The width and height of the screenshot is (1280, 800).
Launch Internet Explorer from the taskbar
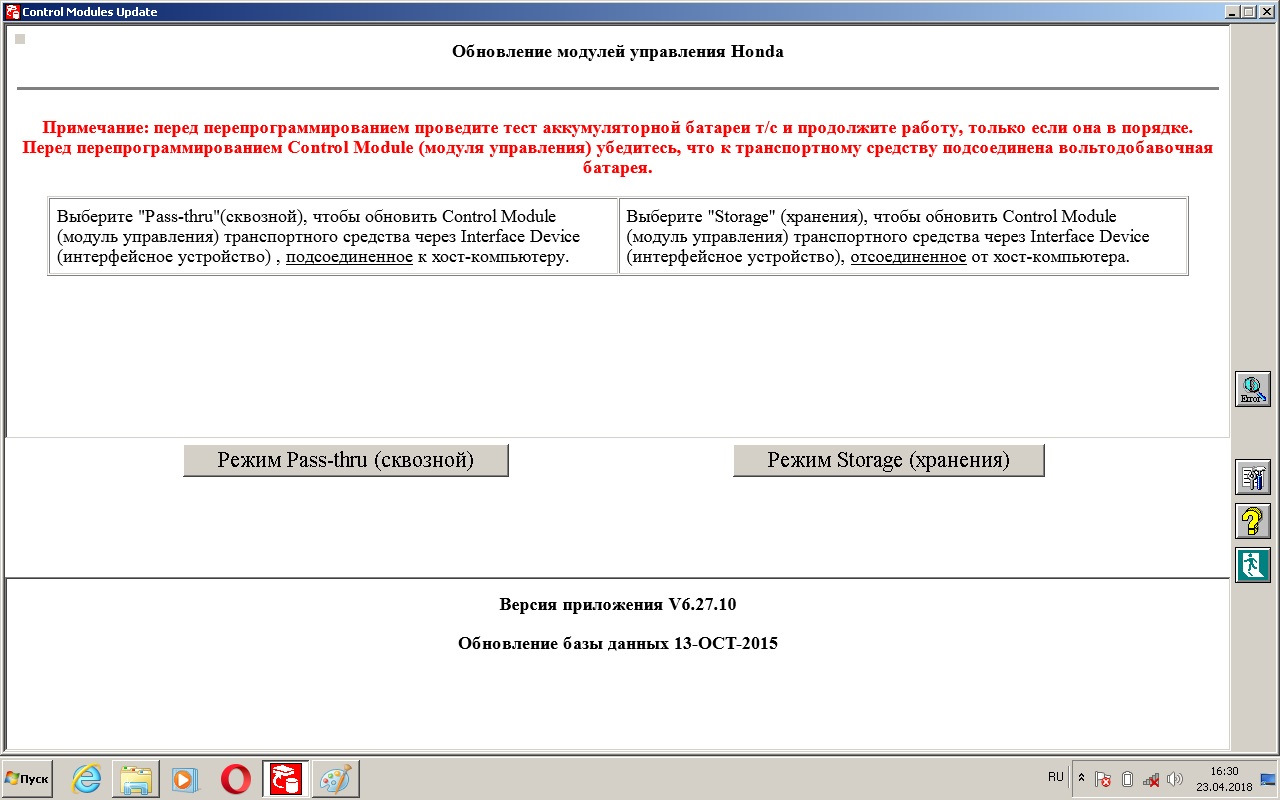tap(88, 779)
